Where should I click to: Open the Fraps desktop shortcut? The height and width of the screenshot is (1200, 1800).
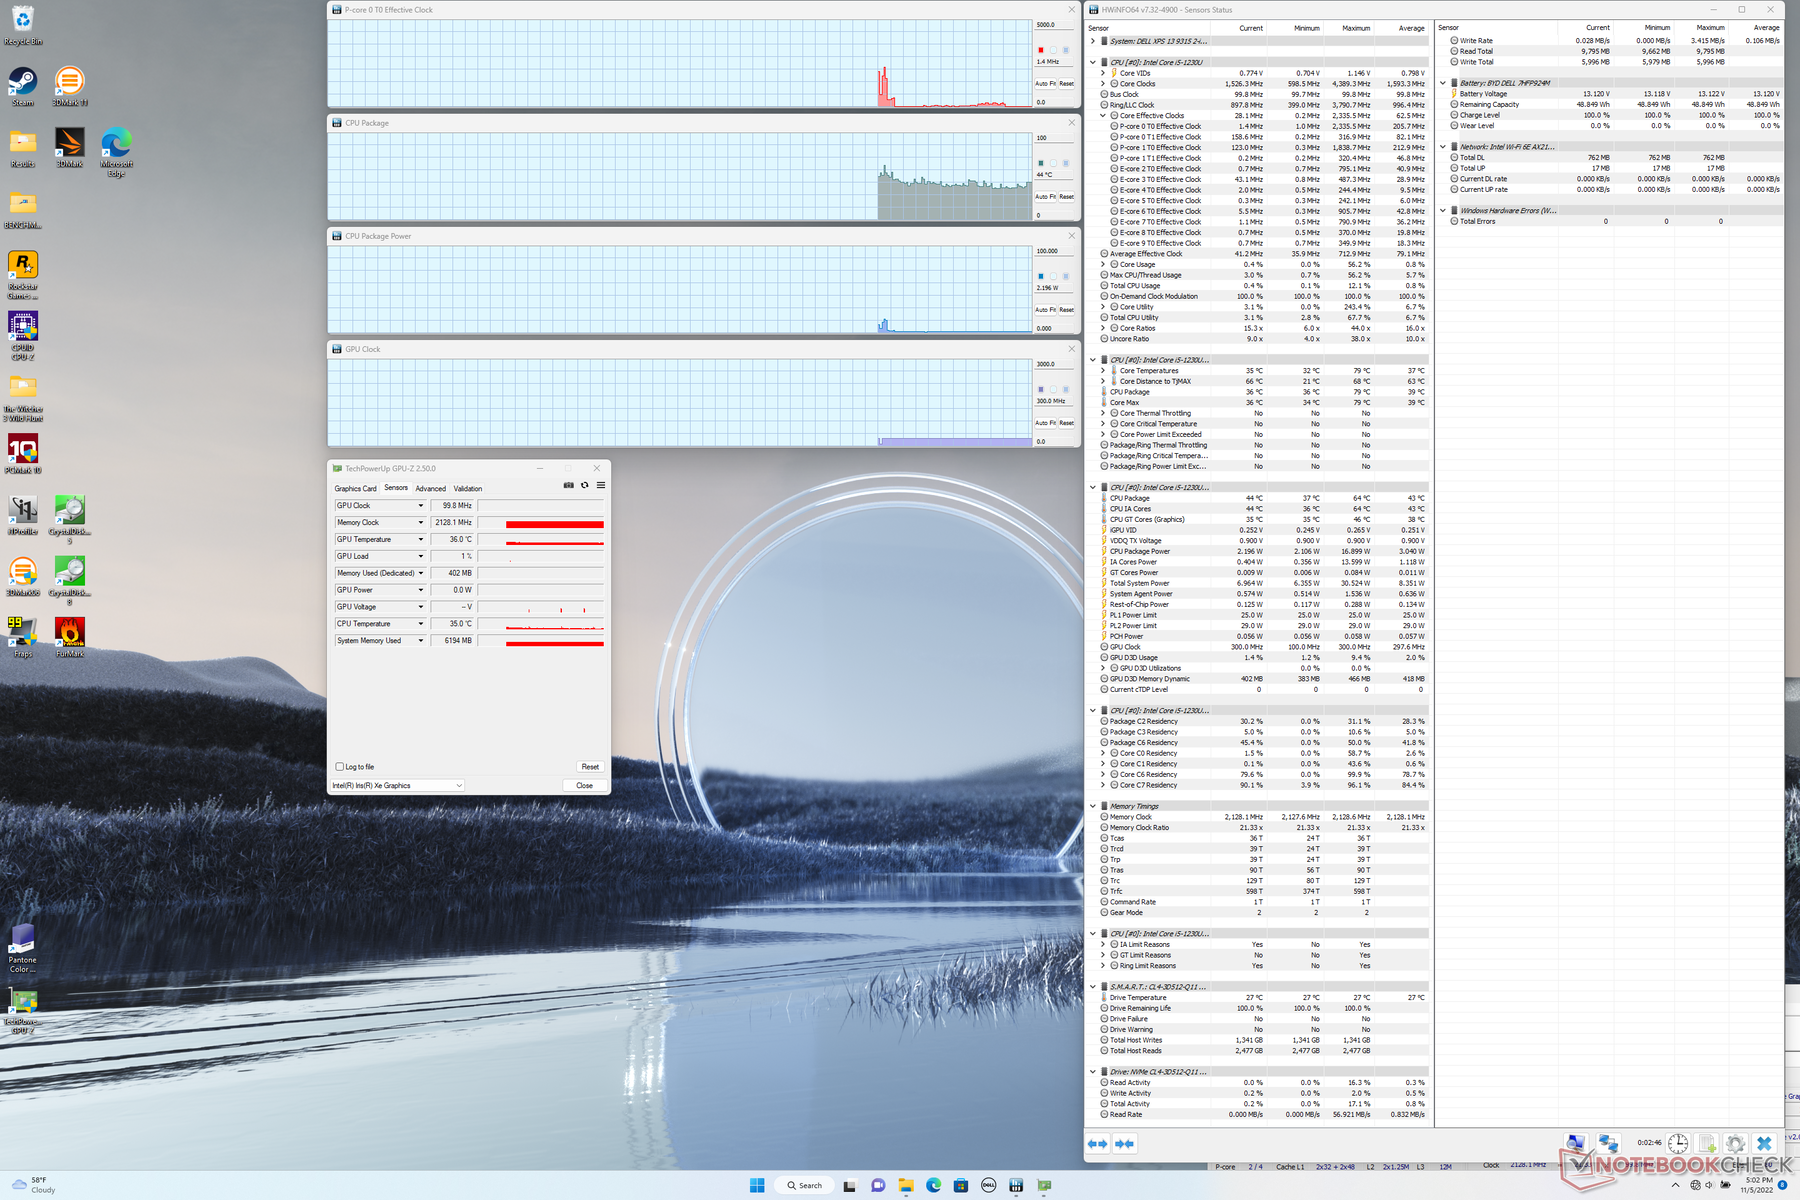point(23,637)
